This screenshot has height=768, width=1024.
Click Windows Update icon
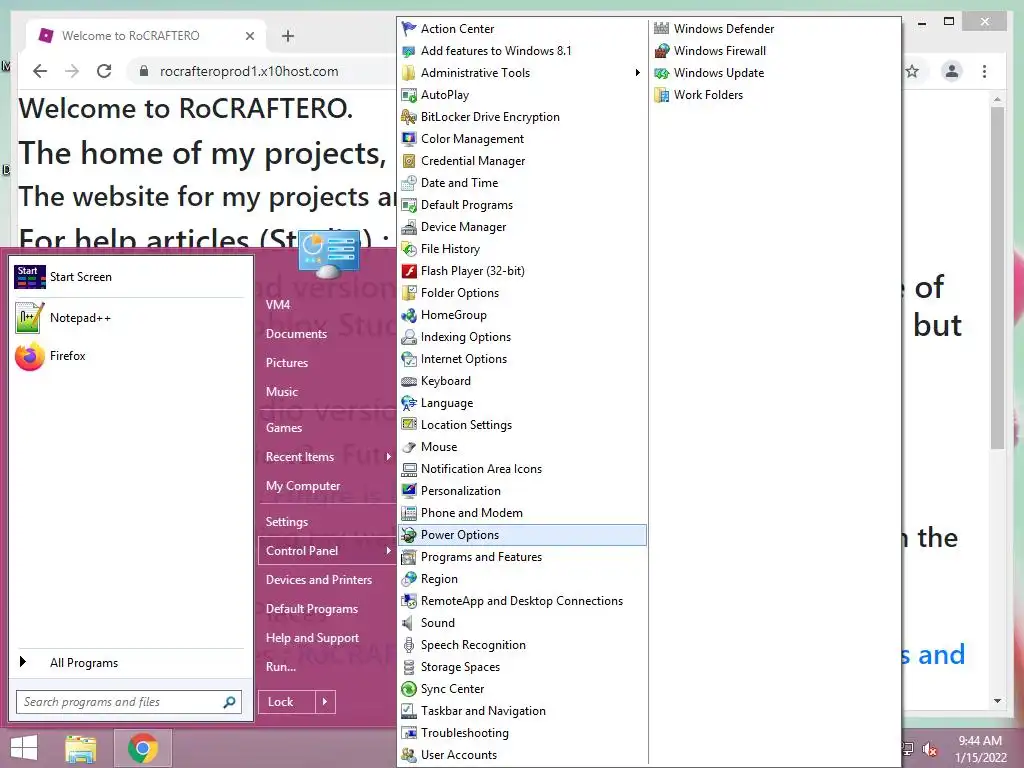pos(662,72)
